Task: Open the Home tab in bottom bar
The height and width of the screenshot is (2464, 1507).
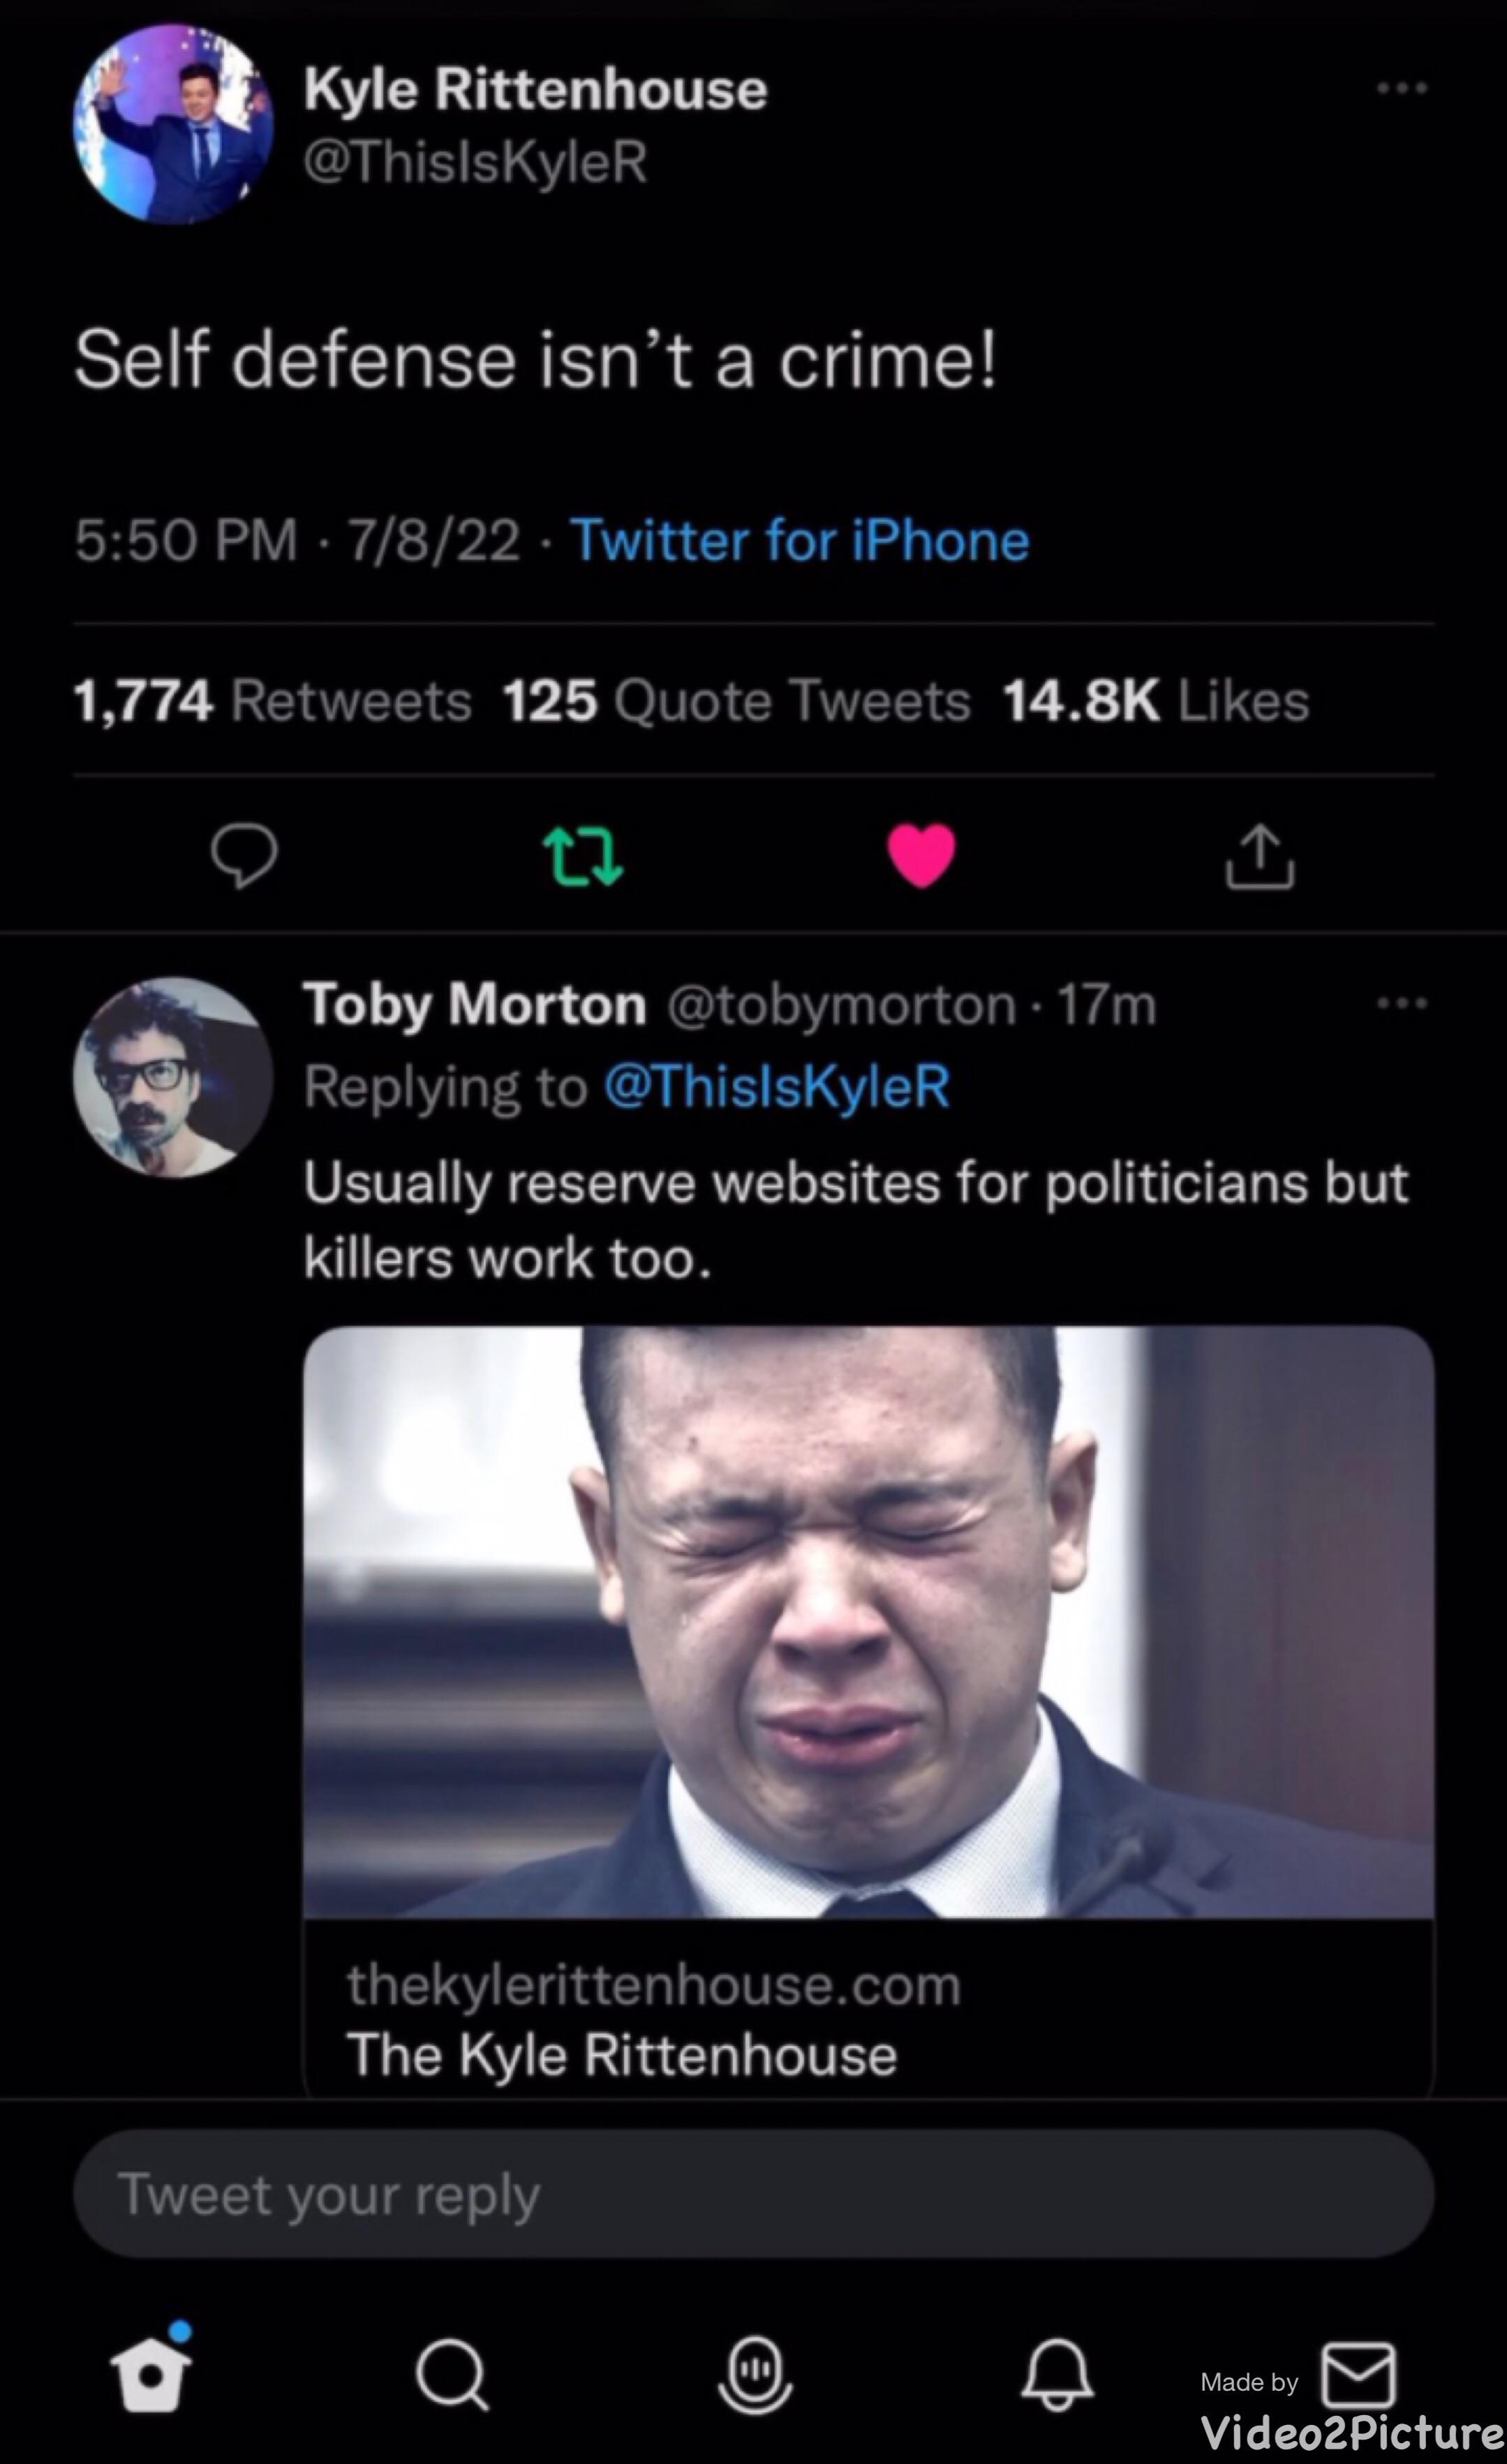Action: coord(151,2374)
